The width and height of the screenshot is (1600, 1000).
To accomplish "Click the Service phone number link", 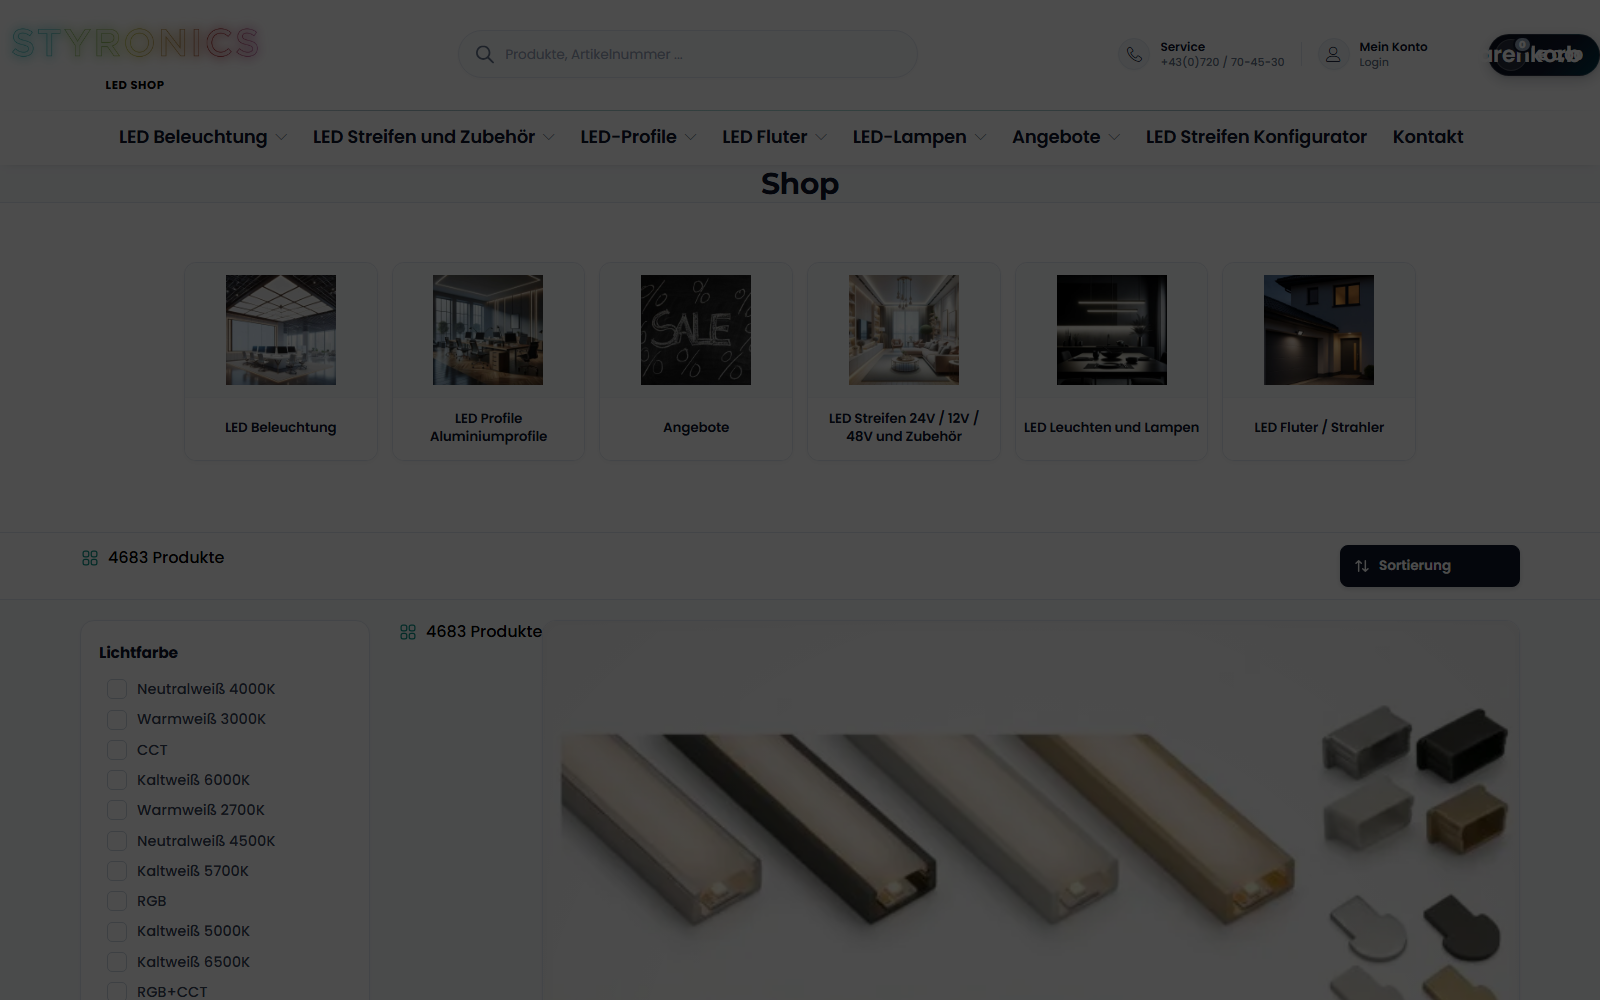I will pos(1222,62).
